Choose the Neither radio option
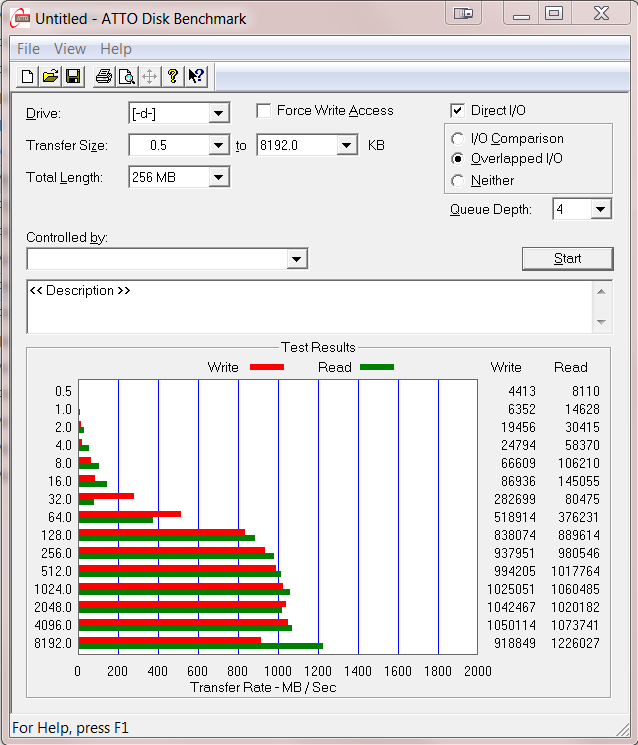 pos(458,181)
